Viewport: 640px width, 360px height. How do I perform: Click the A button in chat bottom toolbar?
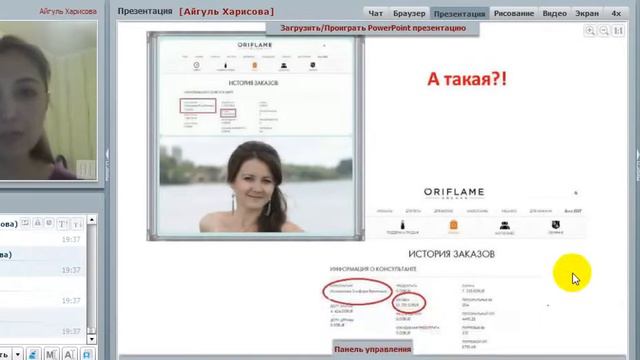tap(69, 354)
